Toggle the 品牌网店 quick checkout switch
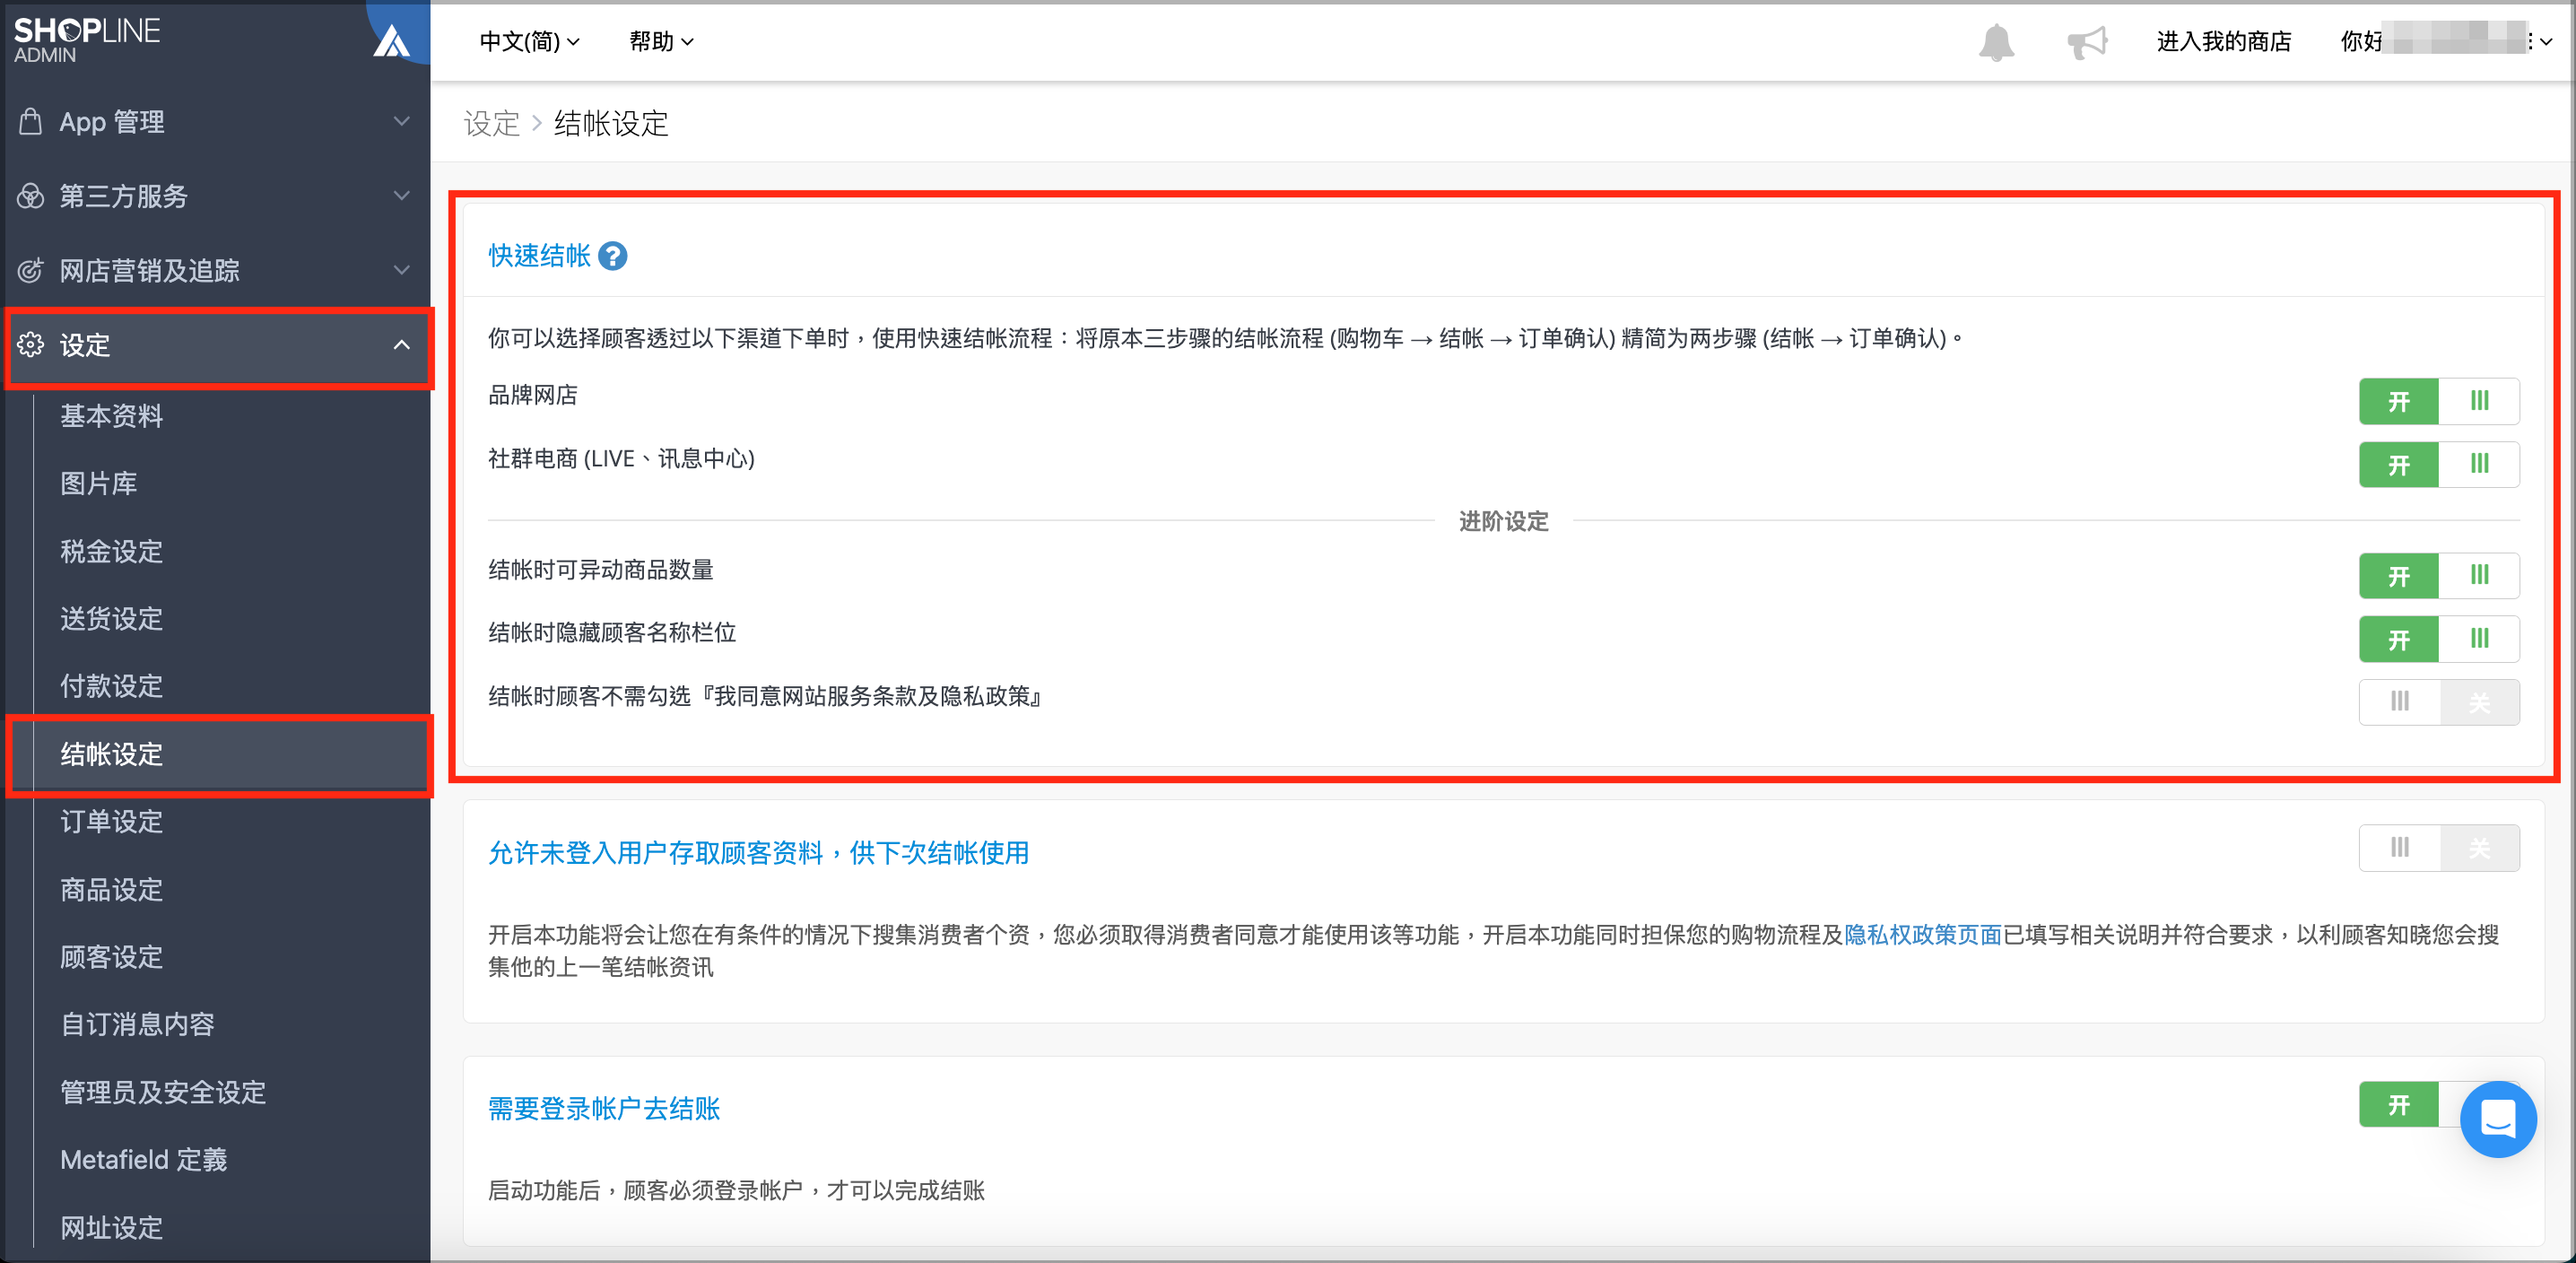 pyautogui.click(x=2438, y=401)
